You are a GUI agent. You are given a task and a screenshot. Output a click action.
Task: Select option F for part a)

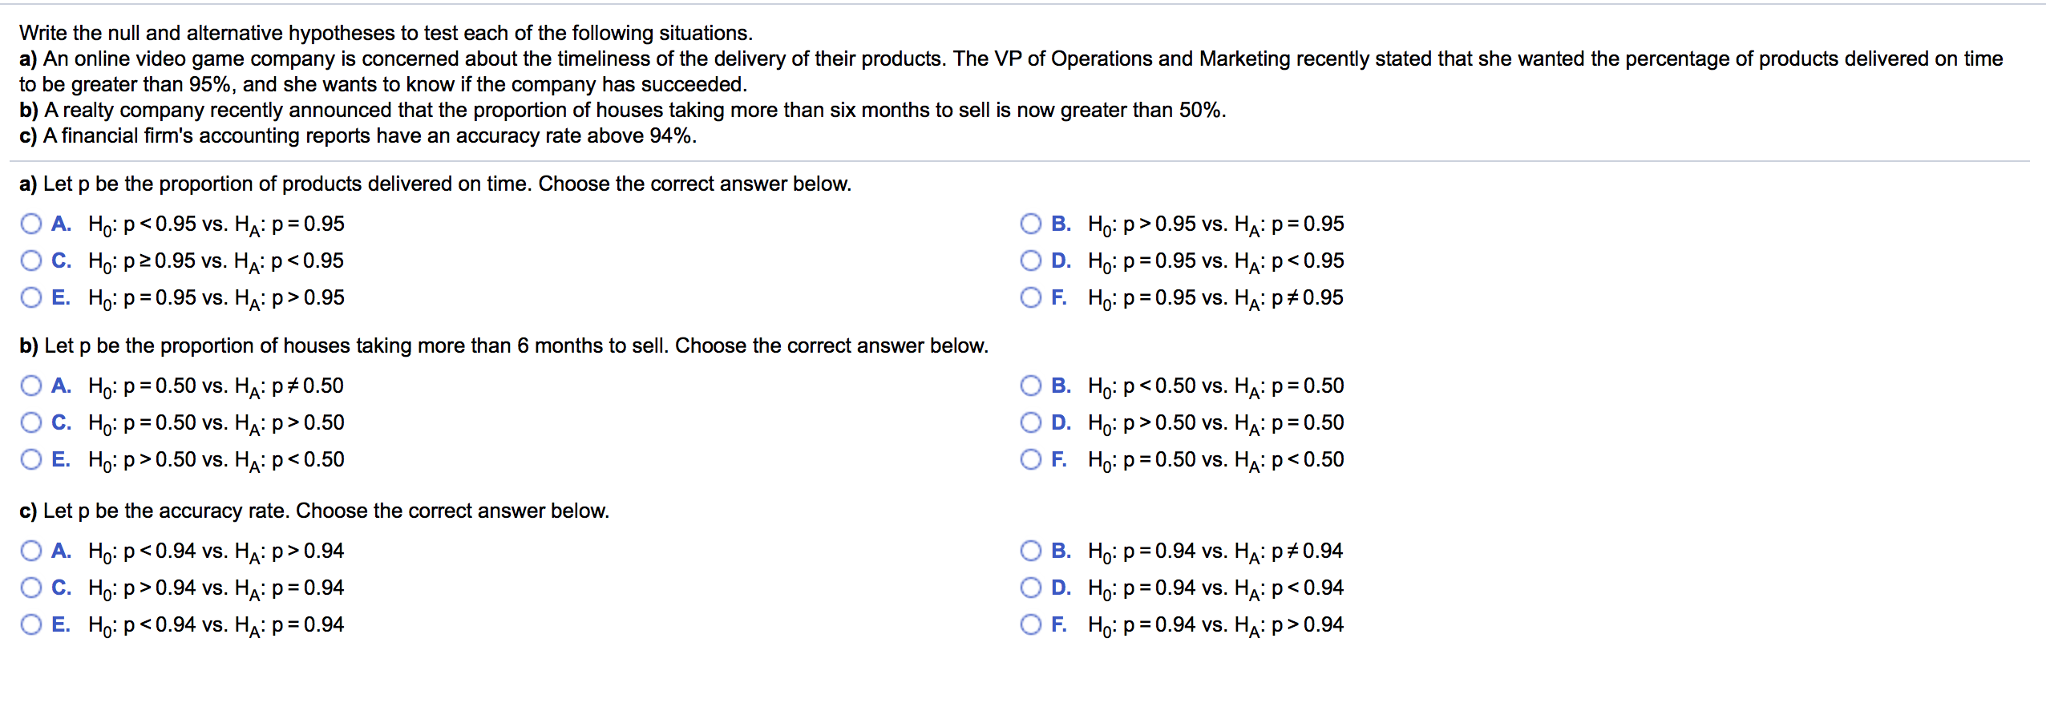[x=1030, y=297]
